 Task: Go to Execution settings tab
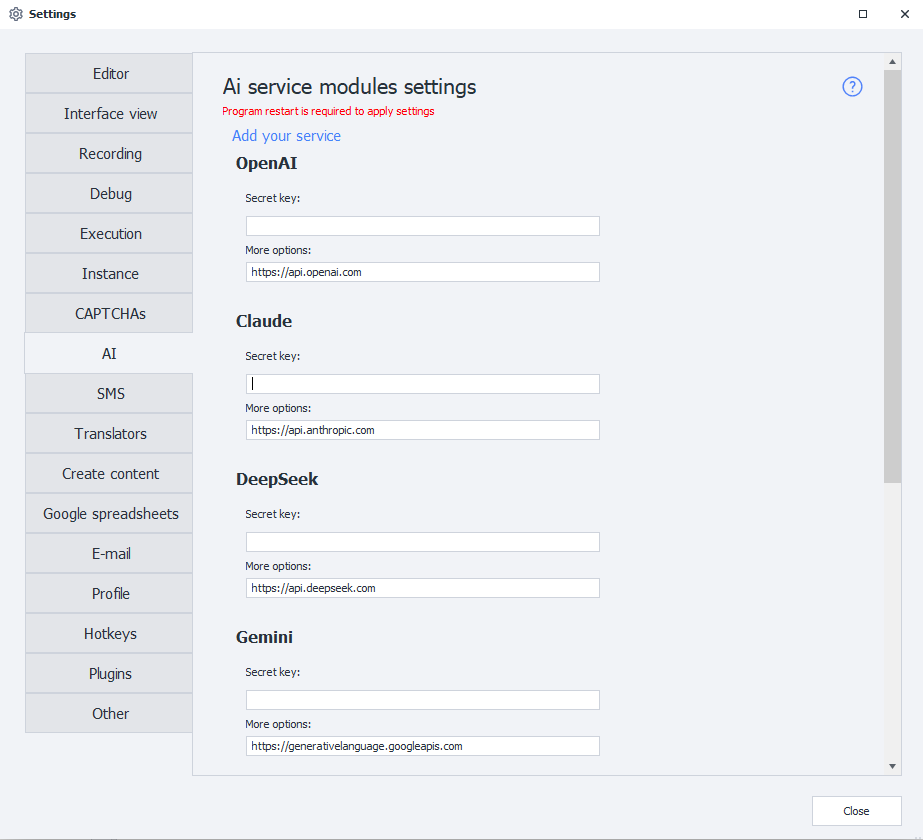click(x=109, y=234)
